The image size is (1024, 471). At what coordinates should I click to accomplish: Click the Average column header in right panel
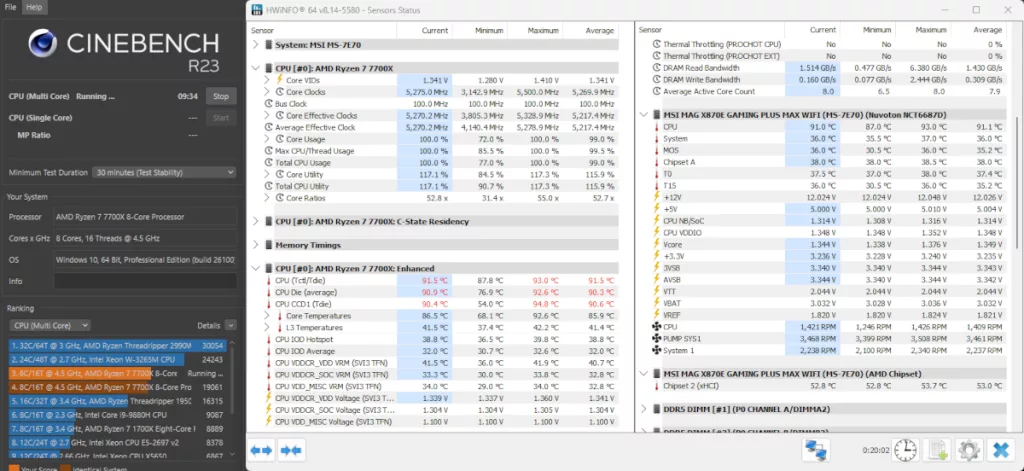pyautogui.click(x=987, y=30)
